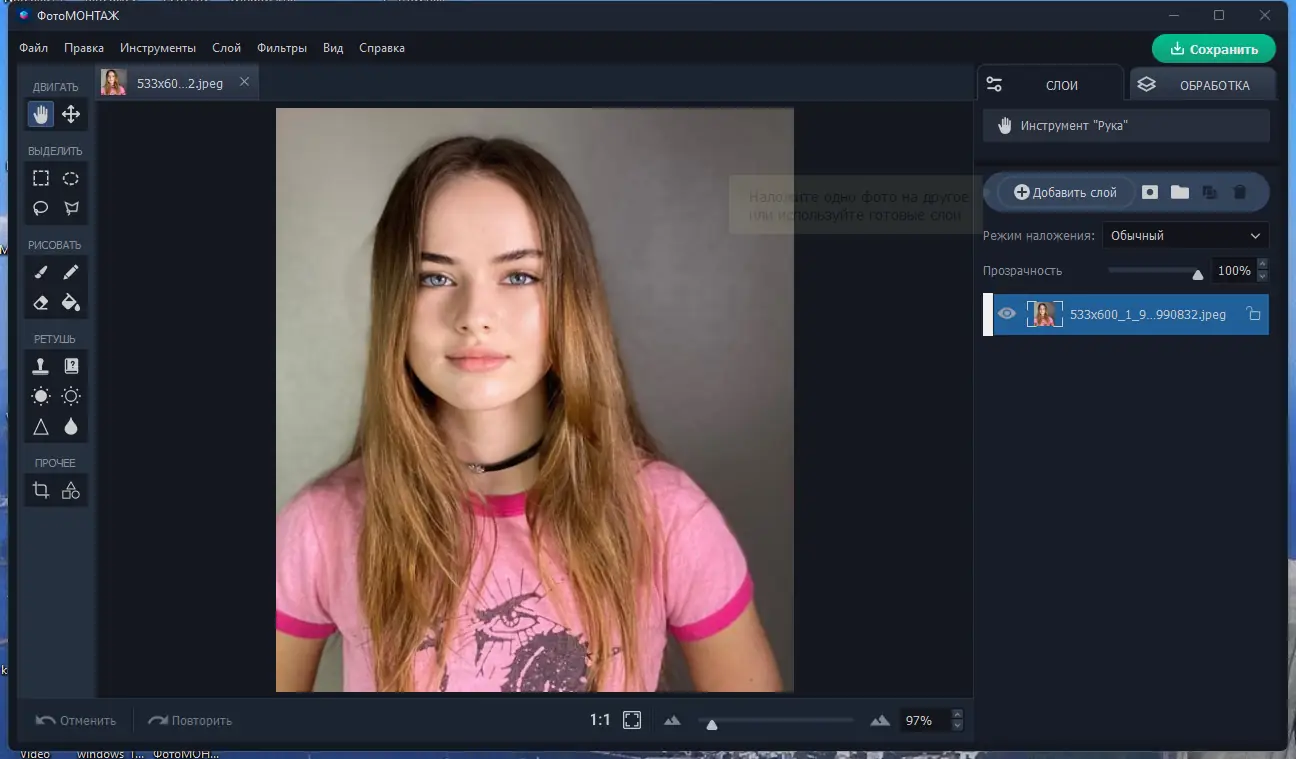Select the Move tool with four arrows
The height and width of the screenshot is (759, 1296).
71,115
